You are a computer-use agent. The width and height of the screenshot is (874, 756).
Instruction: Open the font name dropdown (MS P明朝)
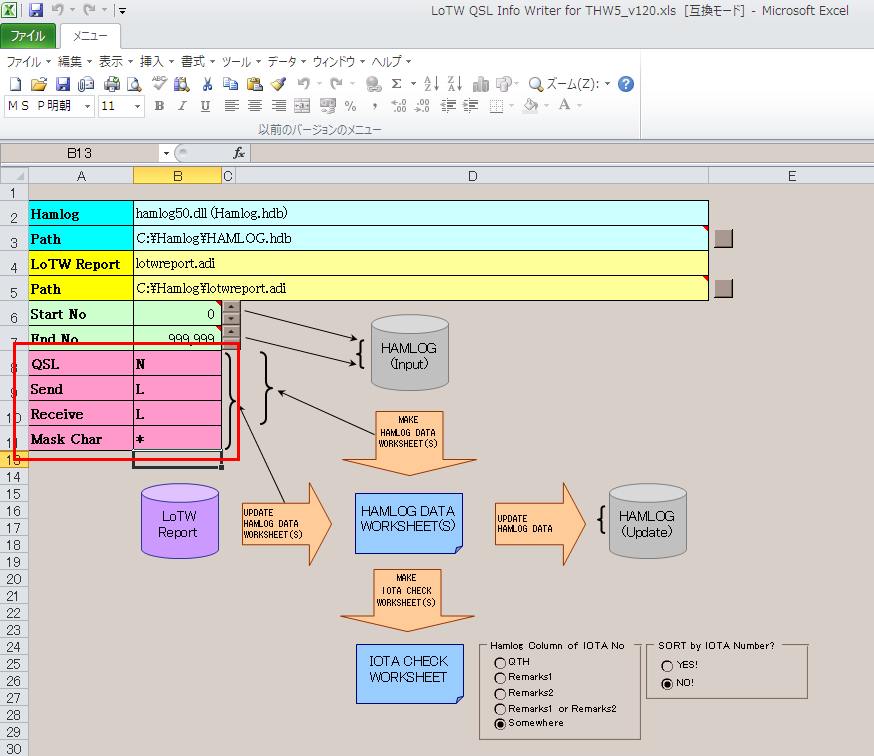click(x=88, y=106)
